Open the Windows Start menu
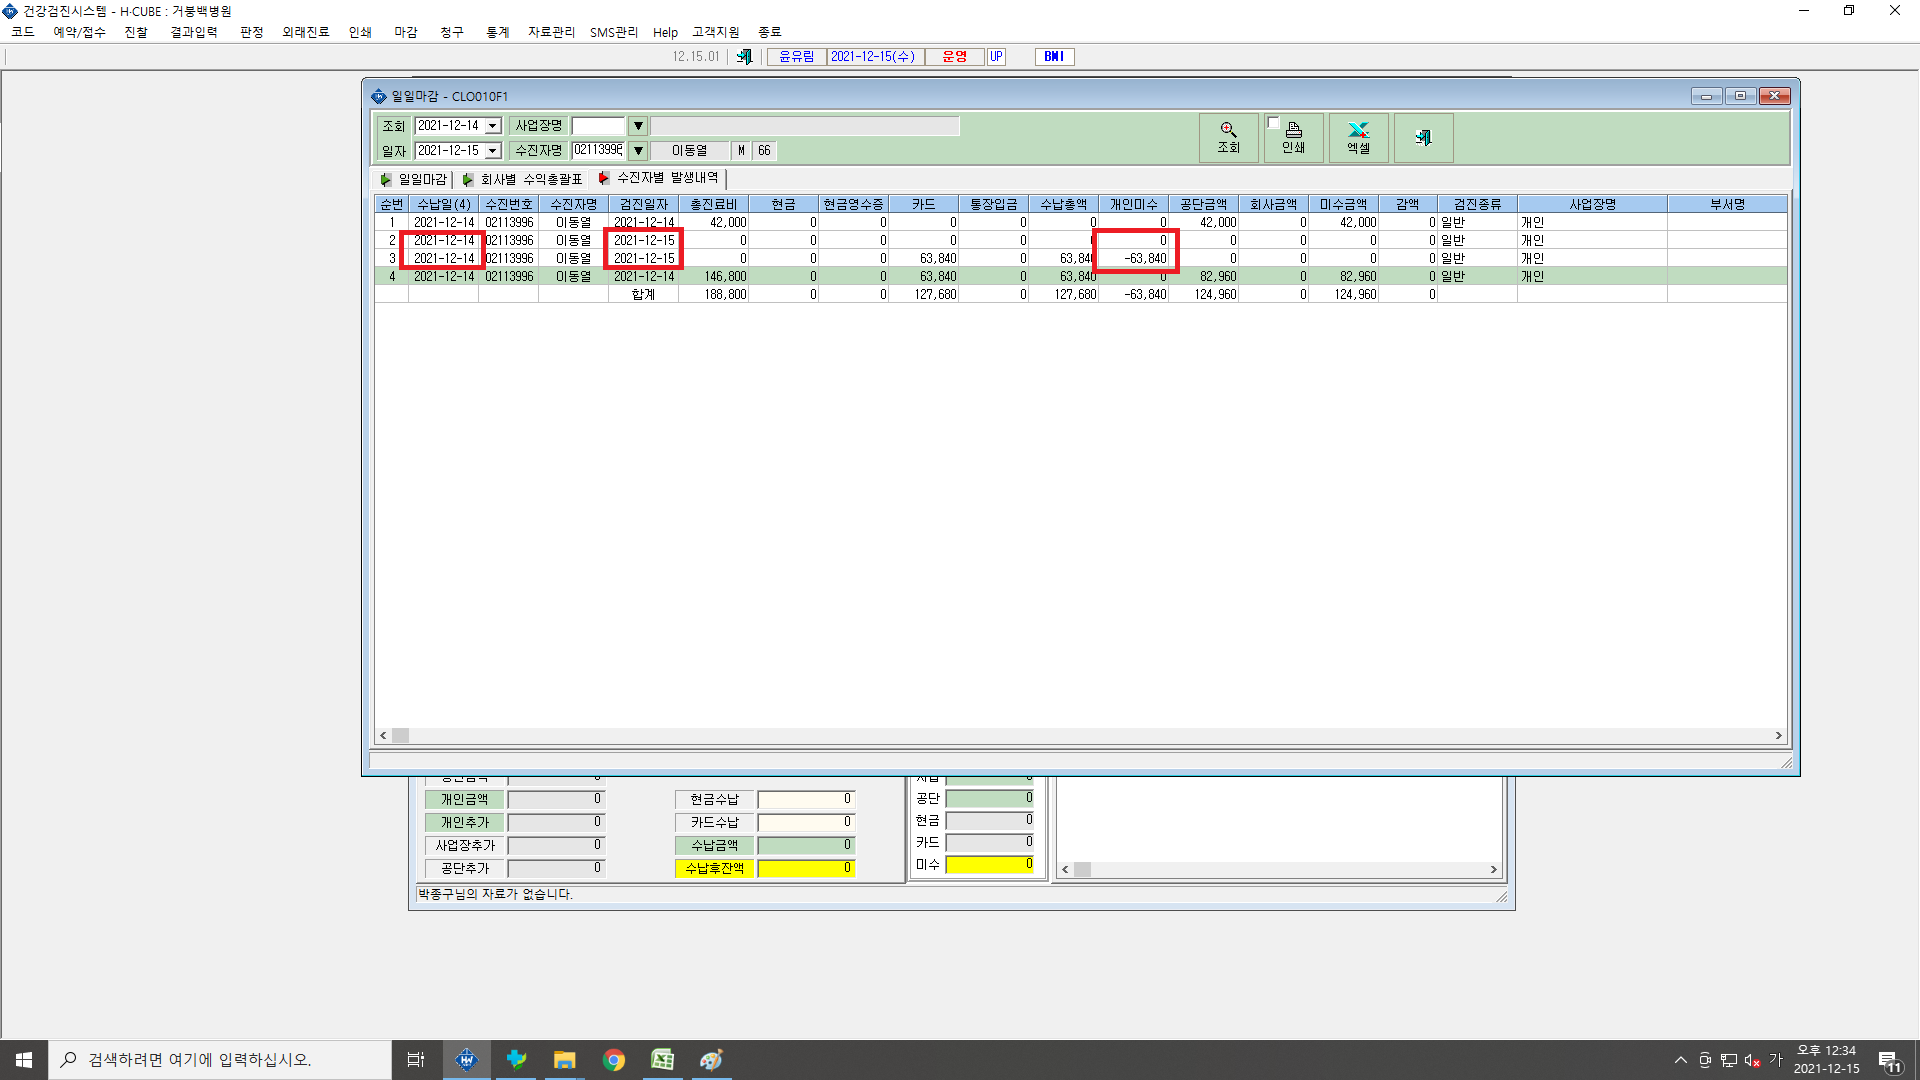Image resolution: width=1920 pixels, height=1080 pixels. [x=24, y=1060]
